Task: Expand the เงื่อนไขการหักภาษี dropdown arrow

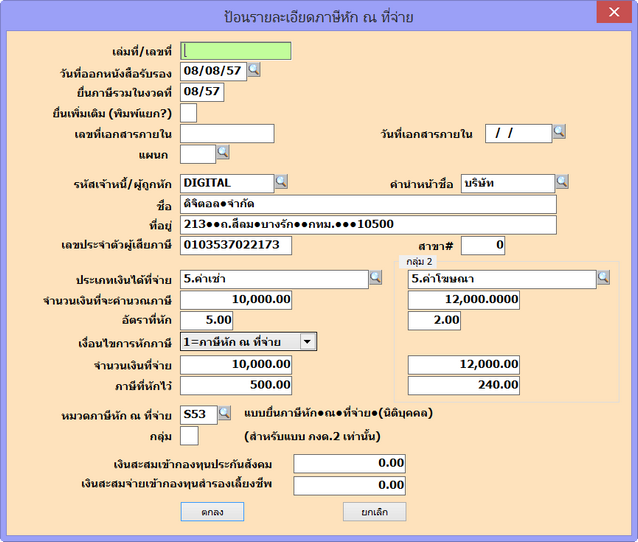Action: click(307, 341)
